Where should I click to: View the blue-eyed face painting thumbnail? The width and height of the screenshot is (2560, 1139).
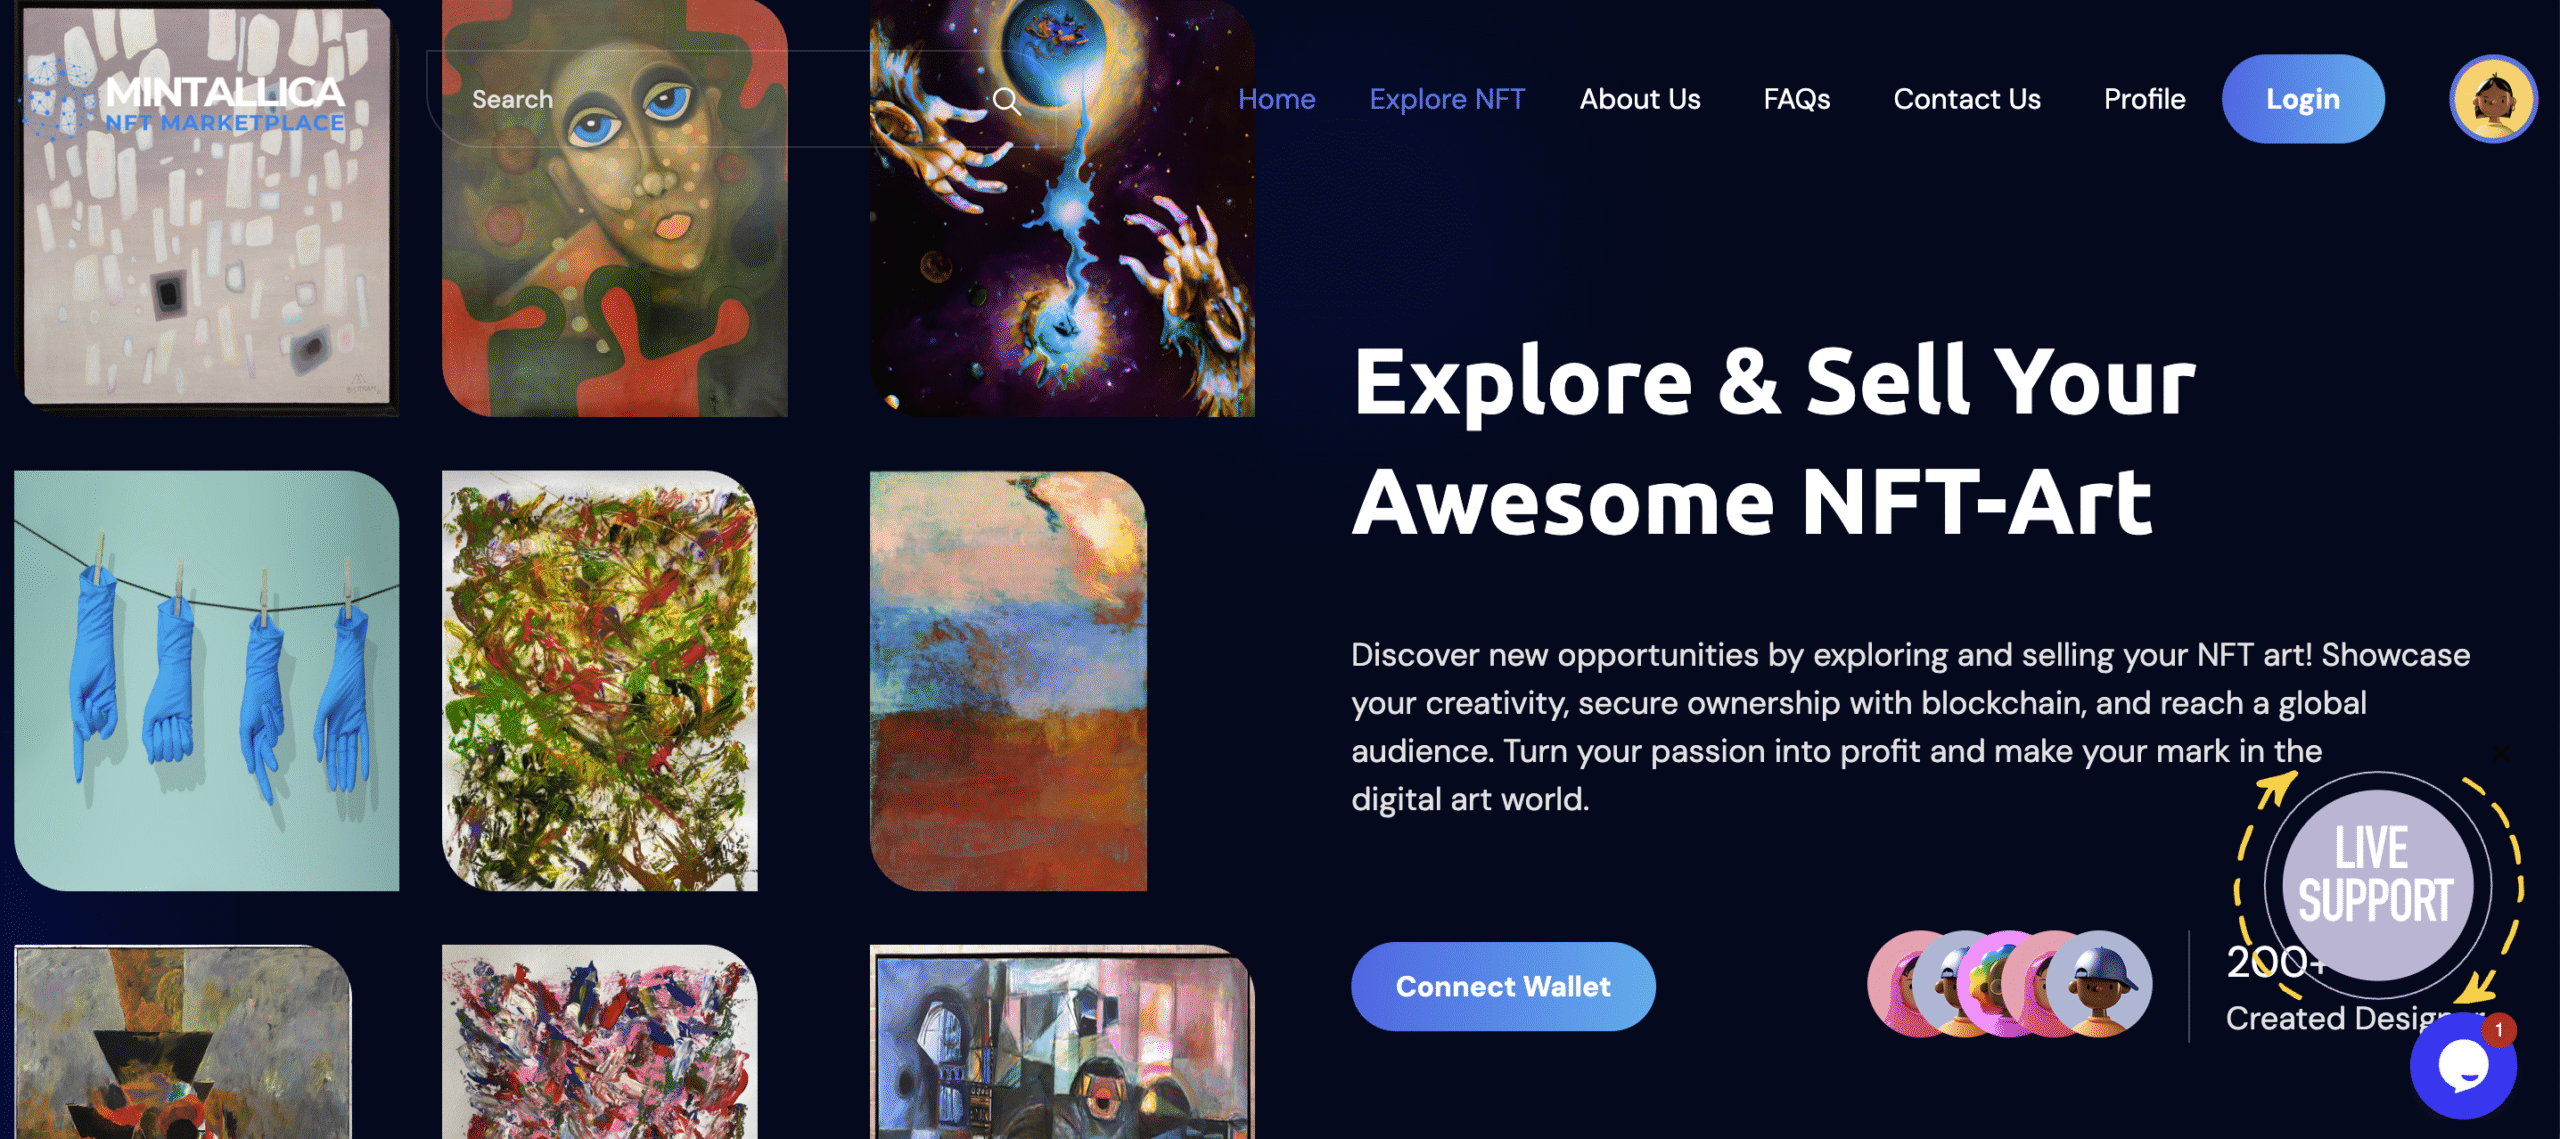tap(615, 208)
